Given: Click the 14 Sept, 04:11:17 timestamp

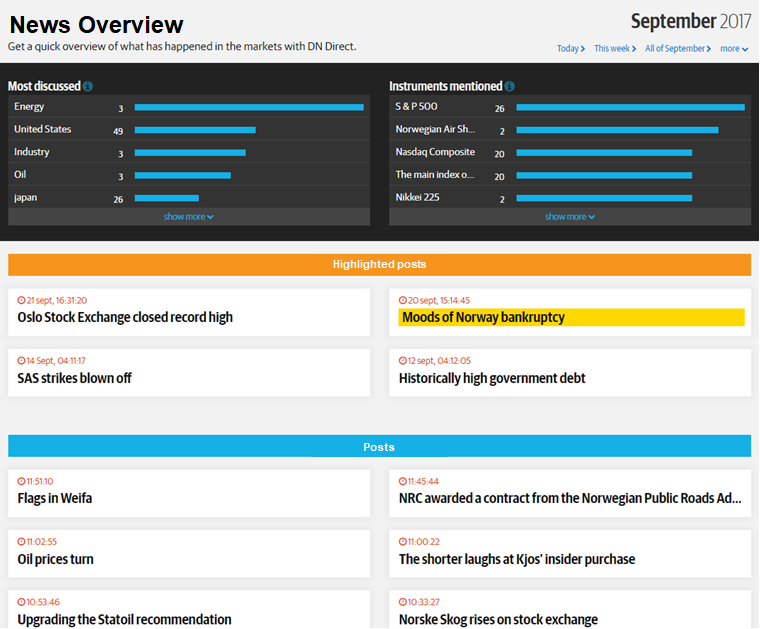Looking at the screenshot, I should (x=56, y=361).
